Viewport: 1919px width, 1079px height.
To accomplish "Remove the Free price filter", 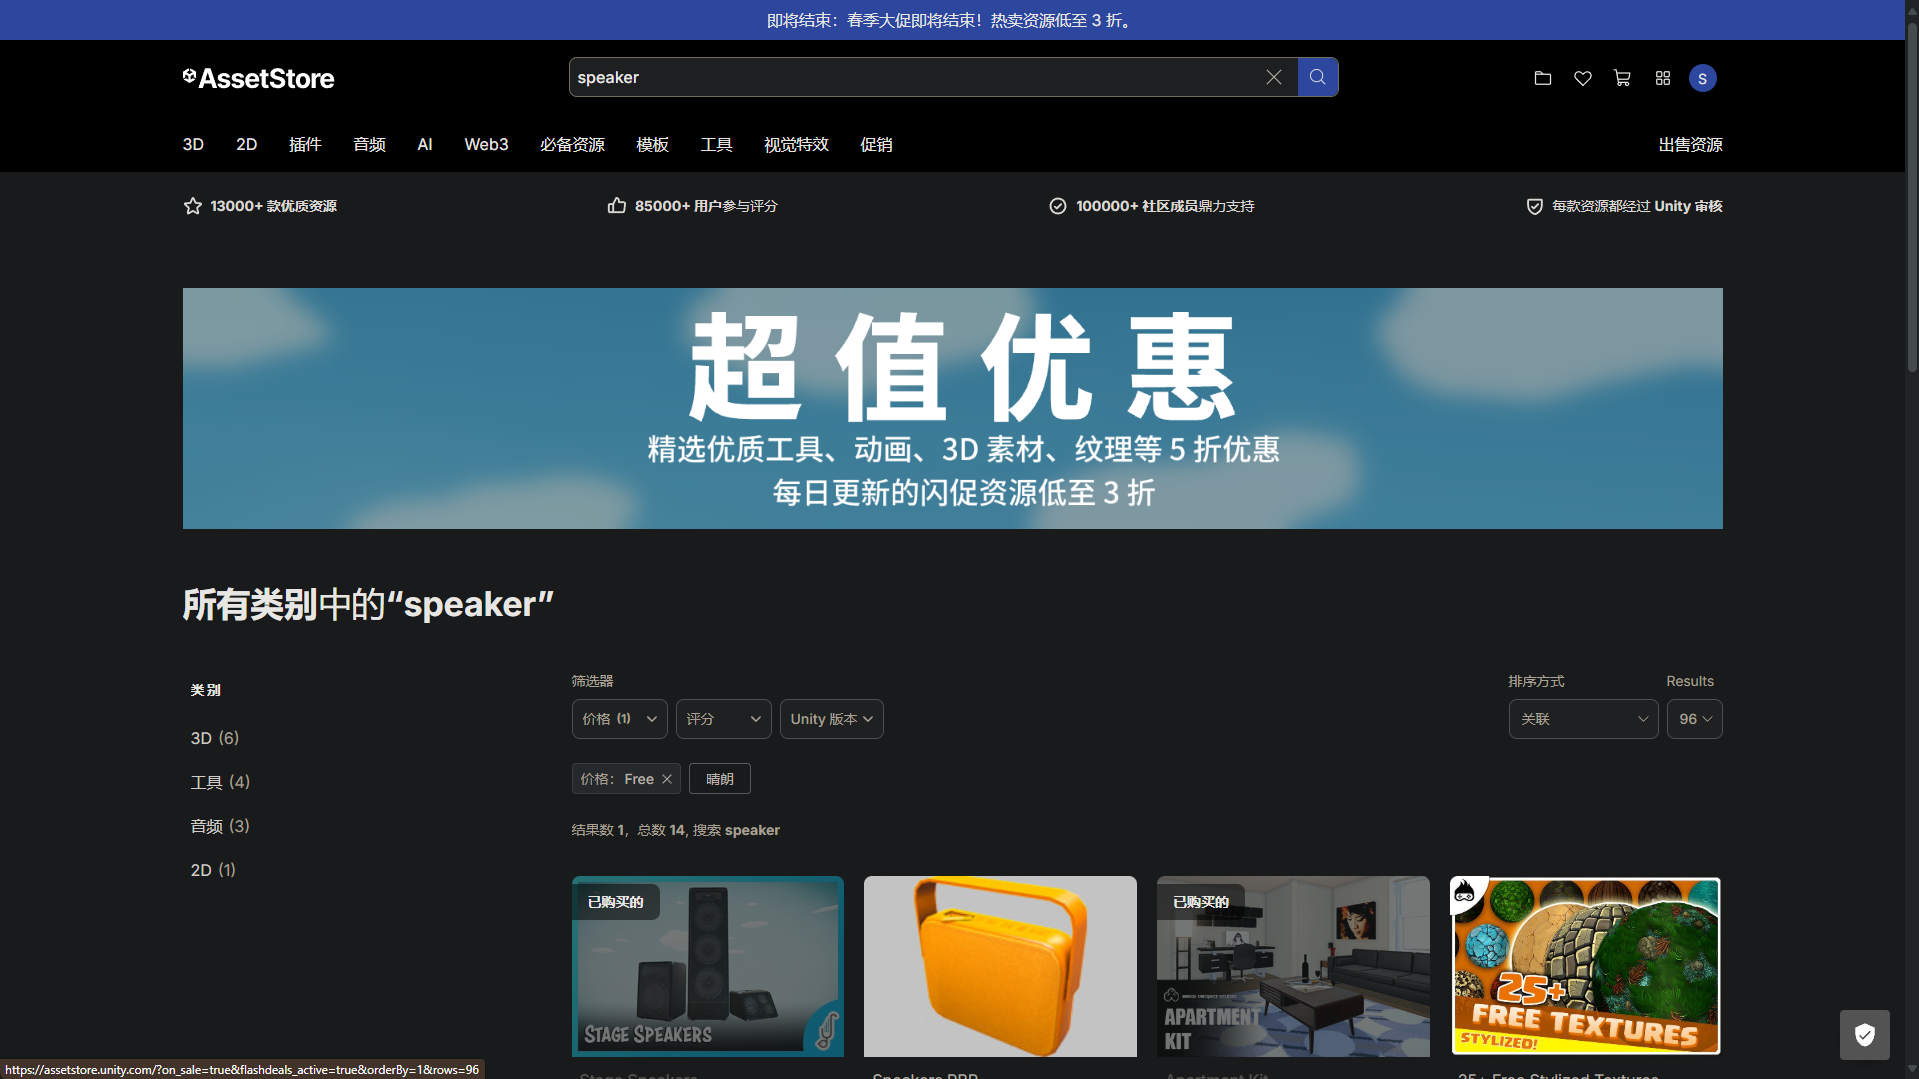I will point(666,779).
